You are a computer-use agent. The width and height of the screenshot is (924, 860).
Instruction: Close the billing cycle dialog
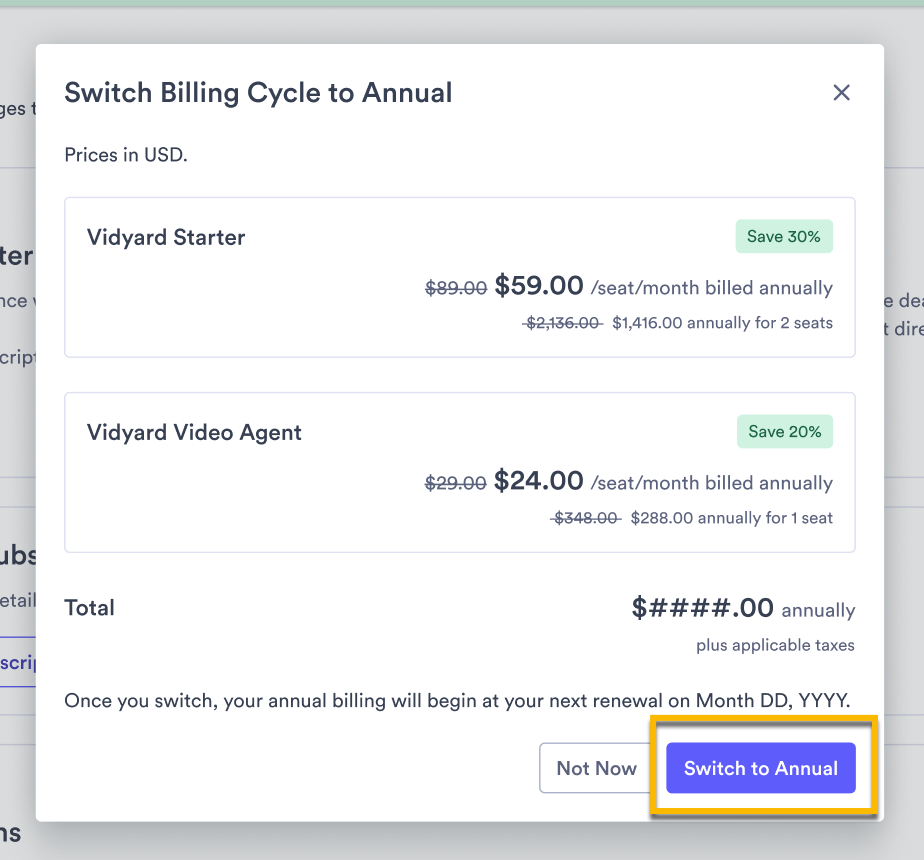pos(841,92)
